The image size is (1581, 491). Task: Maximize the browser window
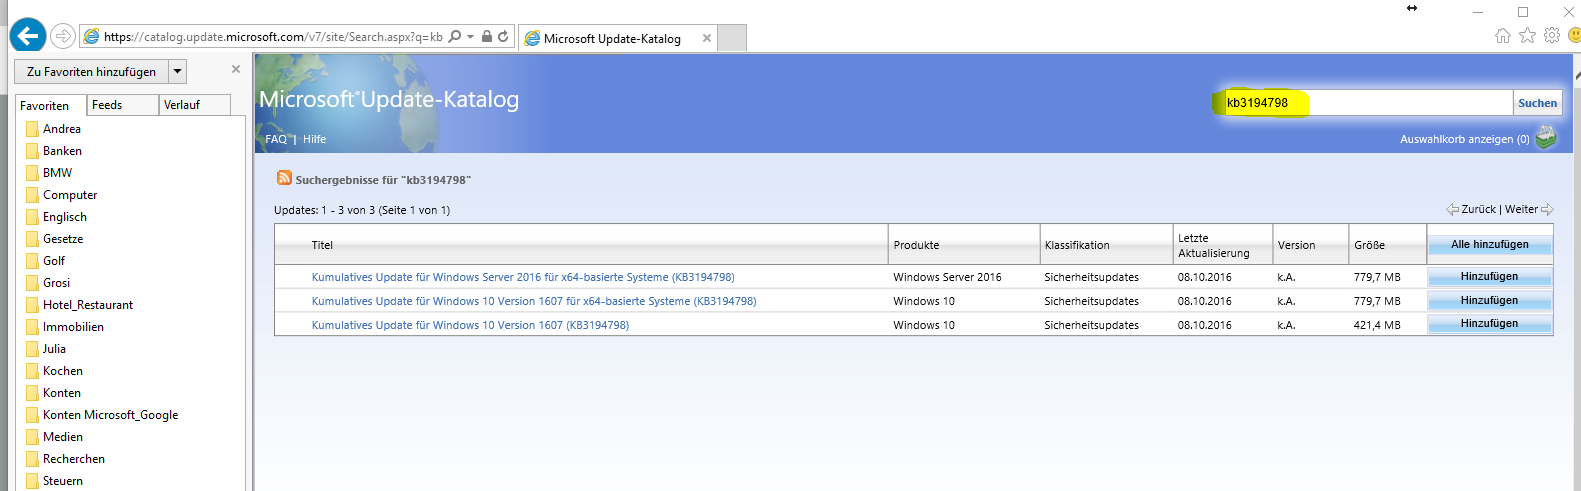1523,12
